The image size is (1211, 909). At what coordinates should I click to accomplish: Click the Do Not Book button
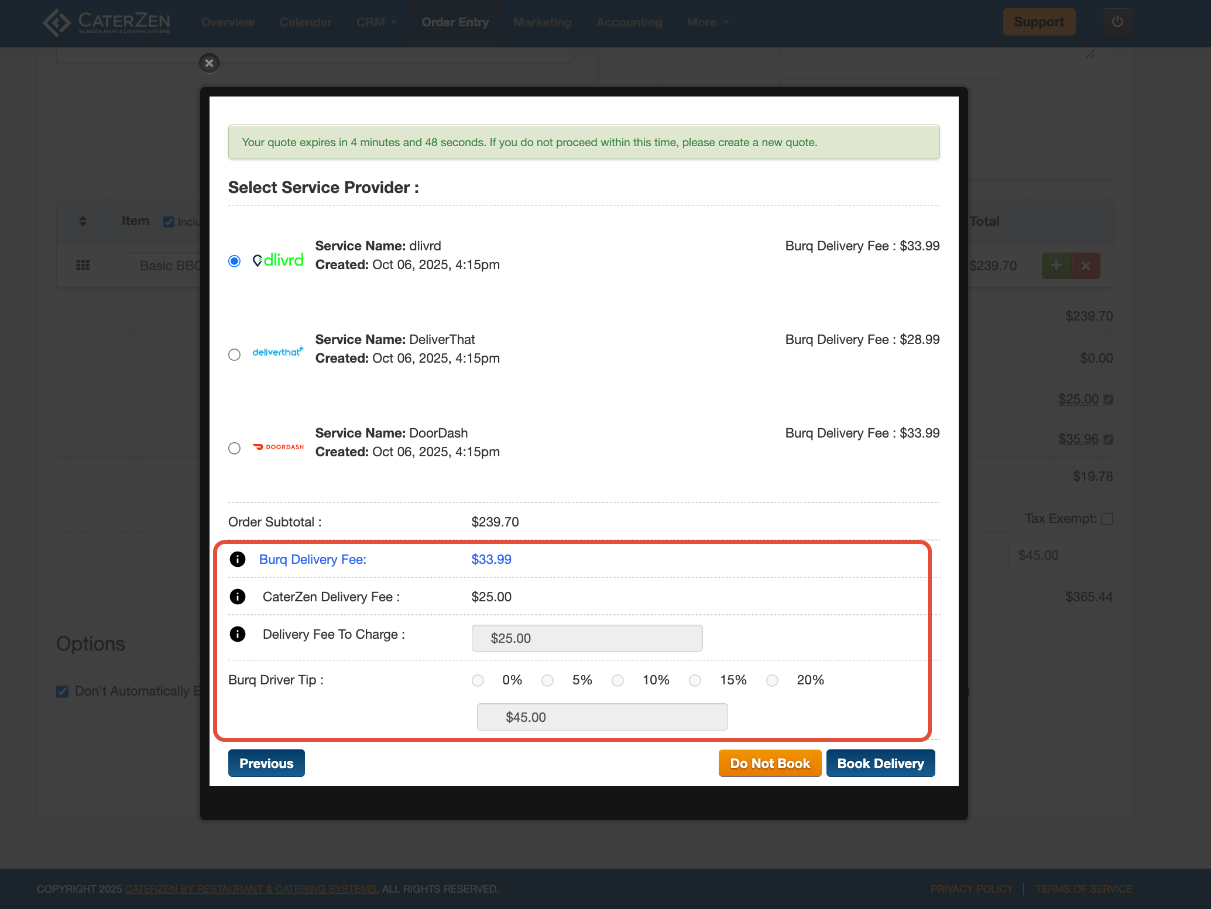(x=770, y=763)
